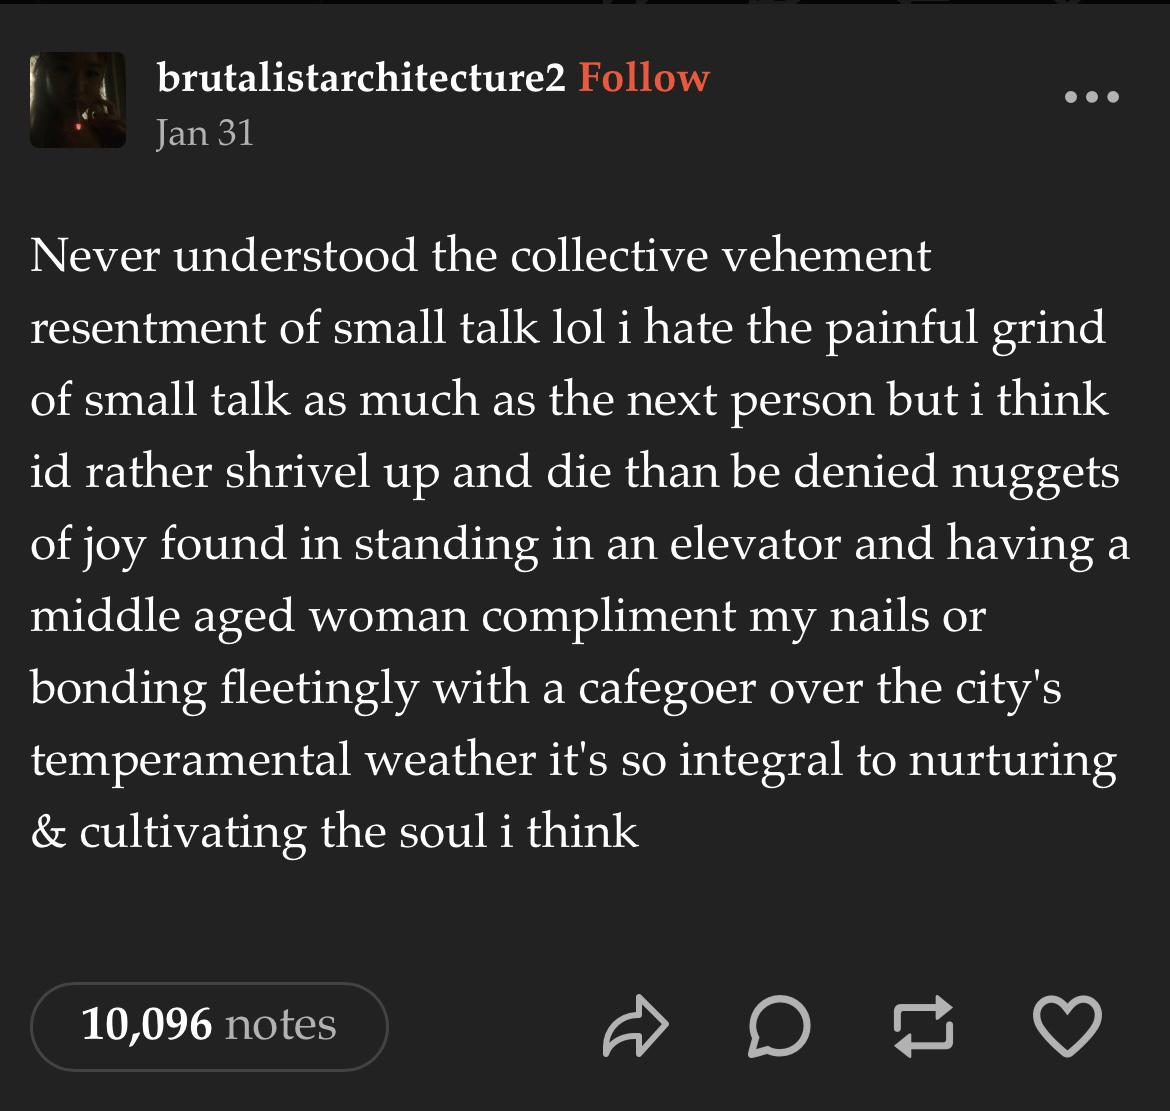The height and width of the screenshot is (1111, 1170).
Task: Unlike the post with the heart toggle
Action: coord(1066,1026)
